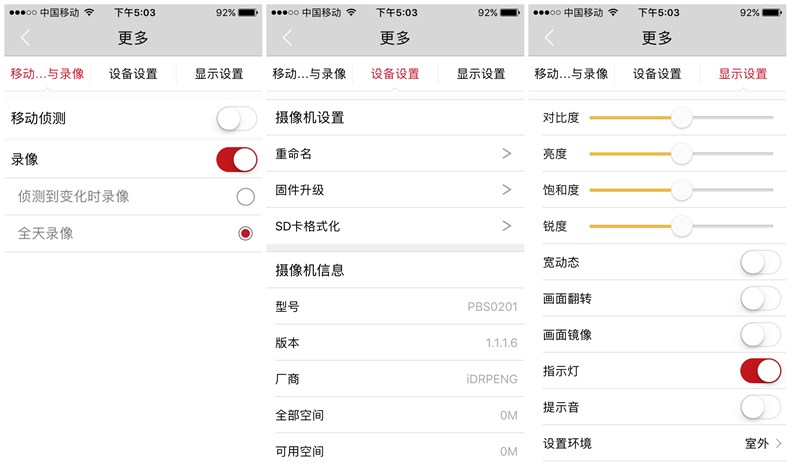790x465 pixels.
Task: Tap the back arrow in the right screen header
Action: [x=549, y=37]
